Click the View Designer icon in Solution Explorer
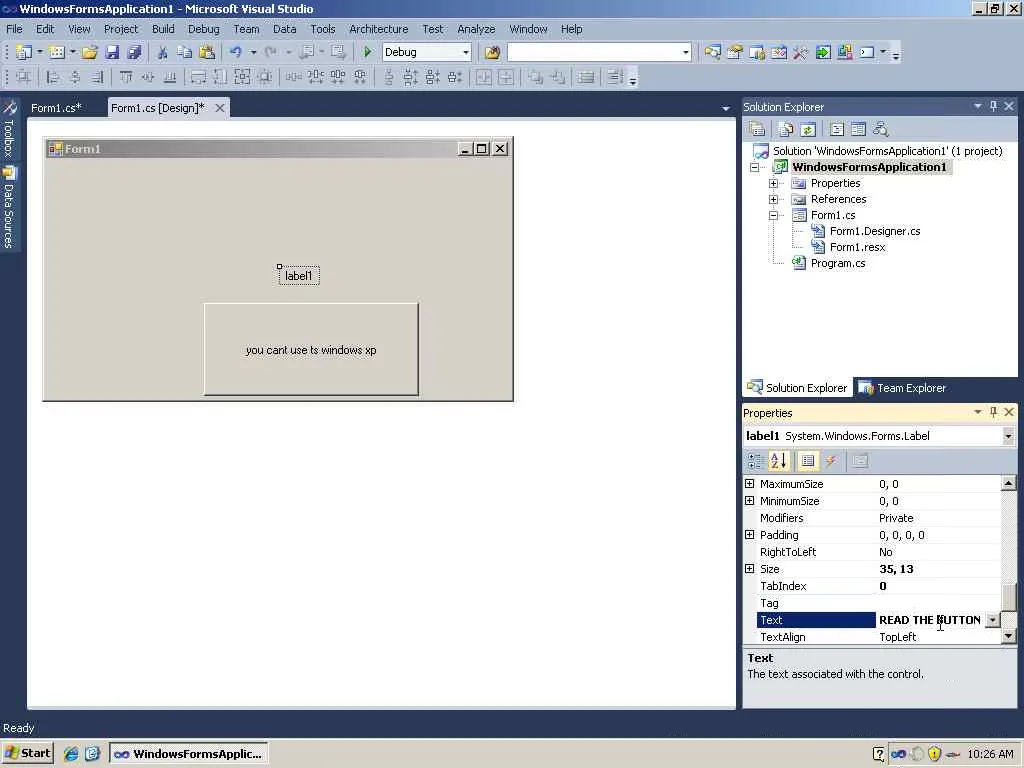 click(x=859, y=129)
